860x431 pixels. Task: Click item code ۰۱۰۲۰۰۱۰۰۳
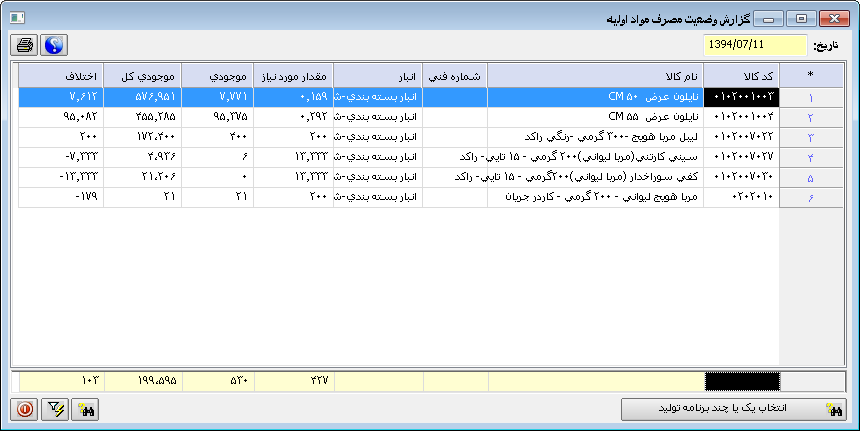click(741, 98)
